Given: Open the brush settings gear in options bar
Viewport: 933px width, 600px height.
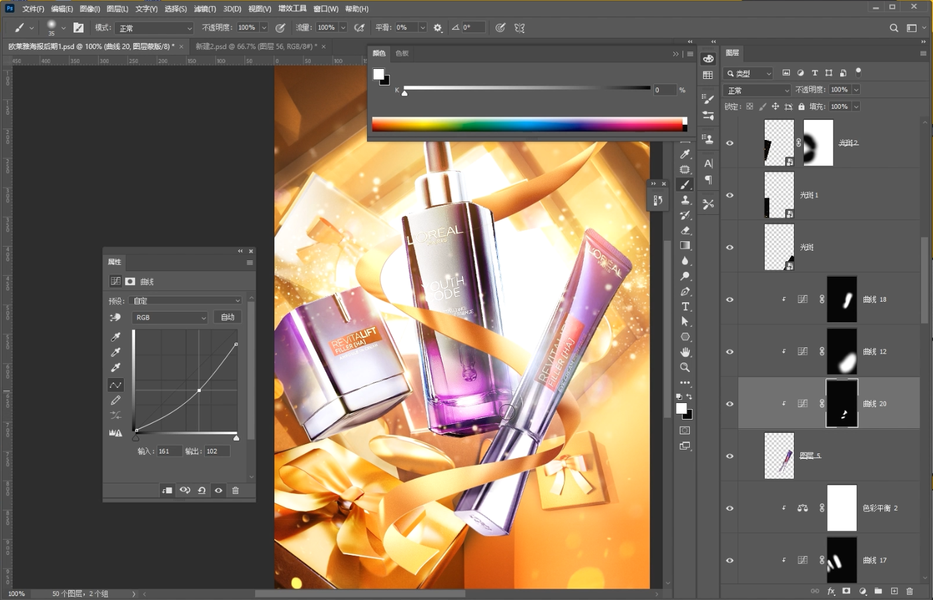Looking at the screenshot, I should (438, 28).
